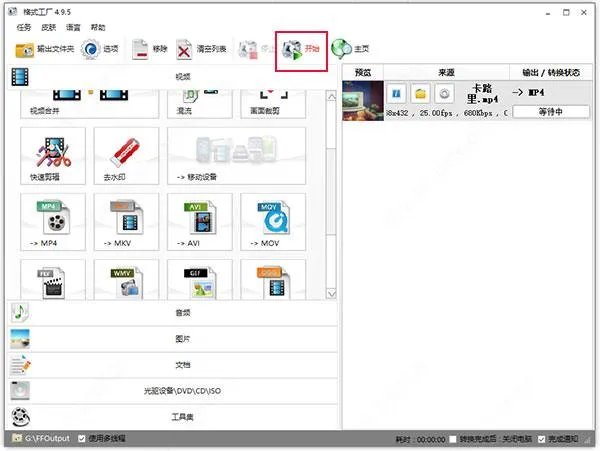This screenshot has height=451, width=600.
Task: Click the video preview thumbnail in task list
Action: [363, 100]
